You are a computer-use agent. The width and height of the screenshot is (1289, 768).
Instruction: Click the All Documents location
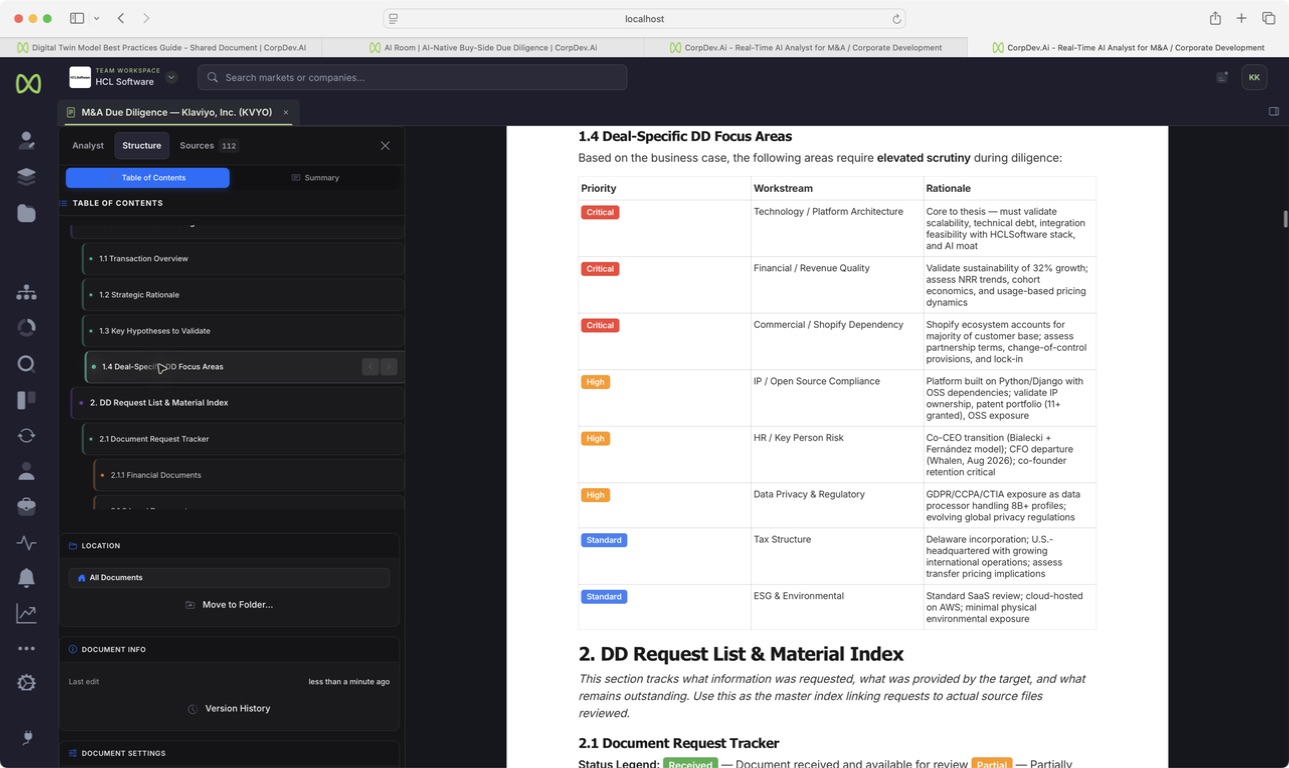(x=229, y=578)
